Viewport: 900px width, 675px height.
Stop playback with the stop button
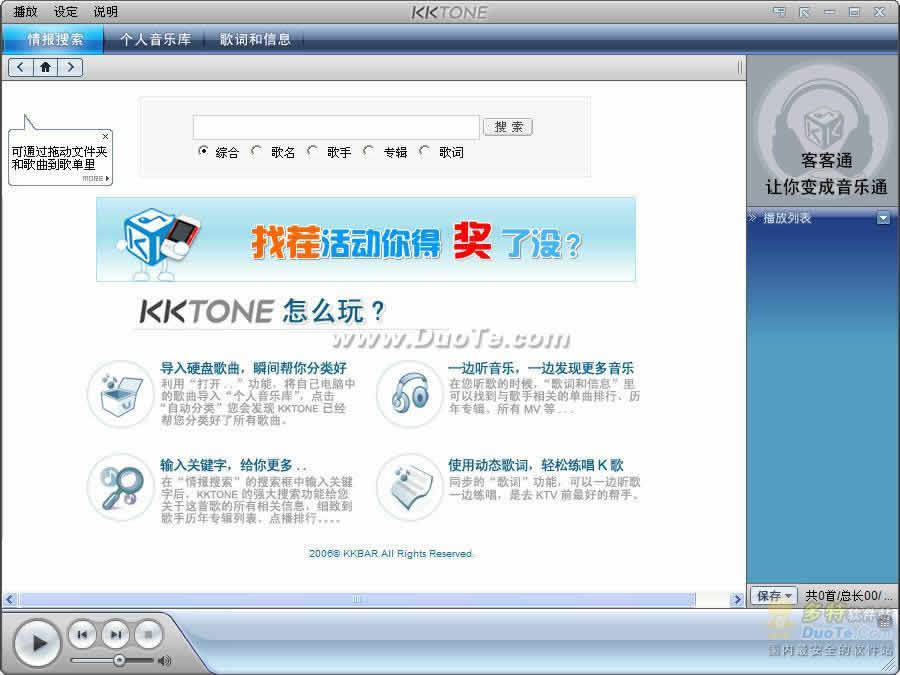point(149,634)
